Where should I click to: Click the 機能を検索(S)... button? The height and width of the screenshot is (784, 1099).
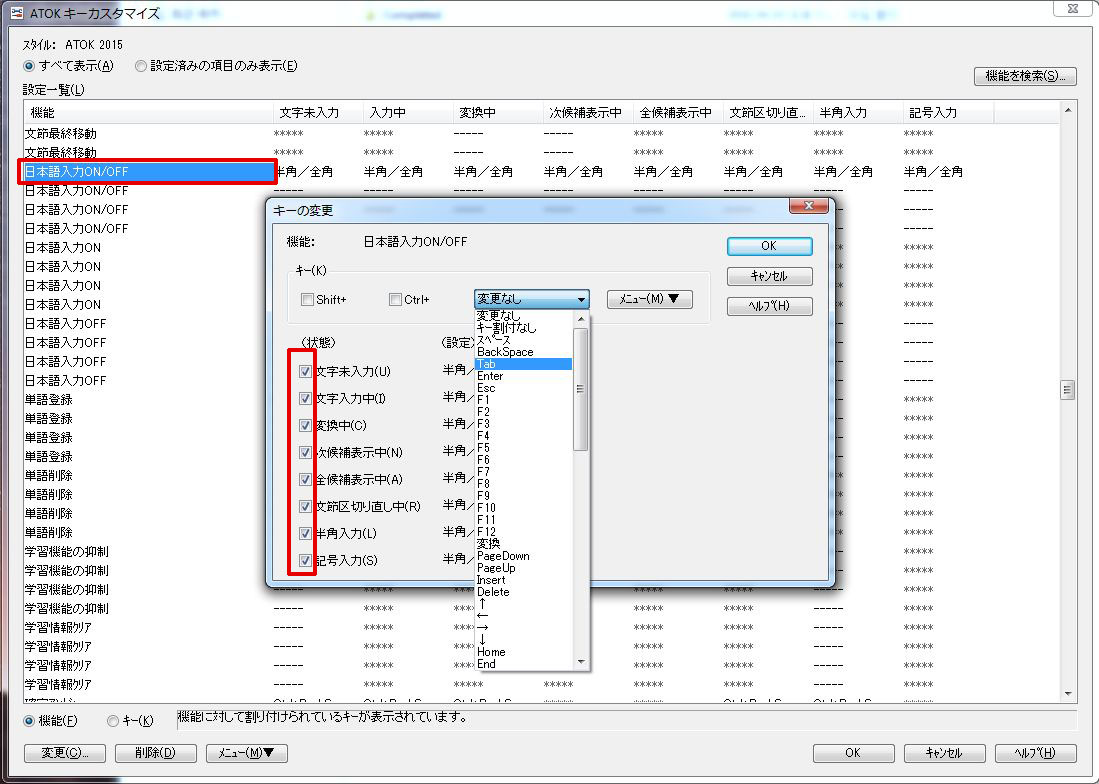(1025, 76)
